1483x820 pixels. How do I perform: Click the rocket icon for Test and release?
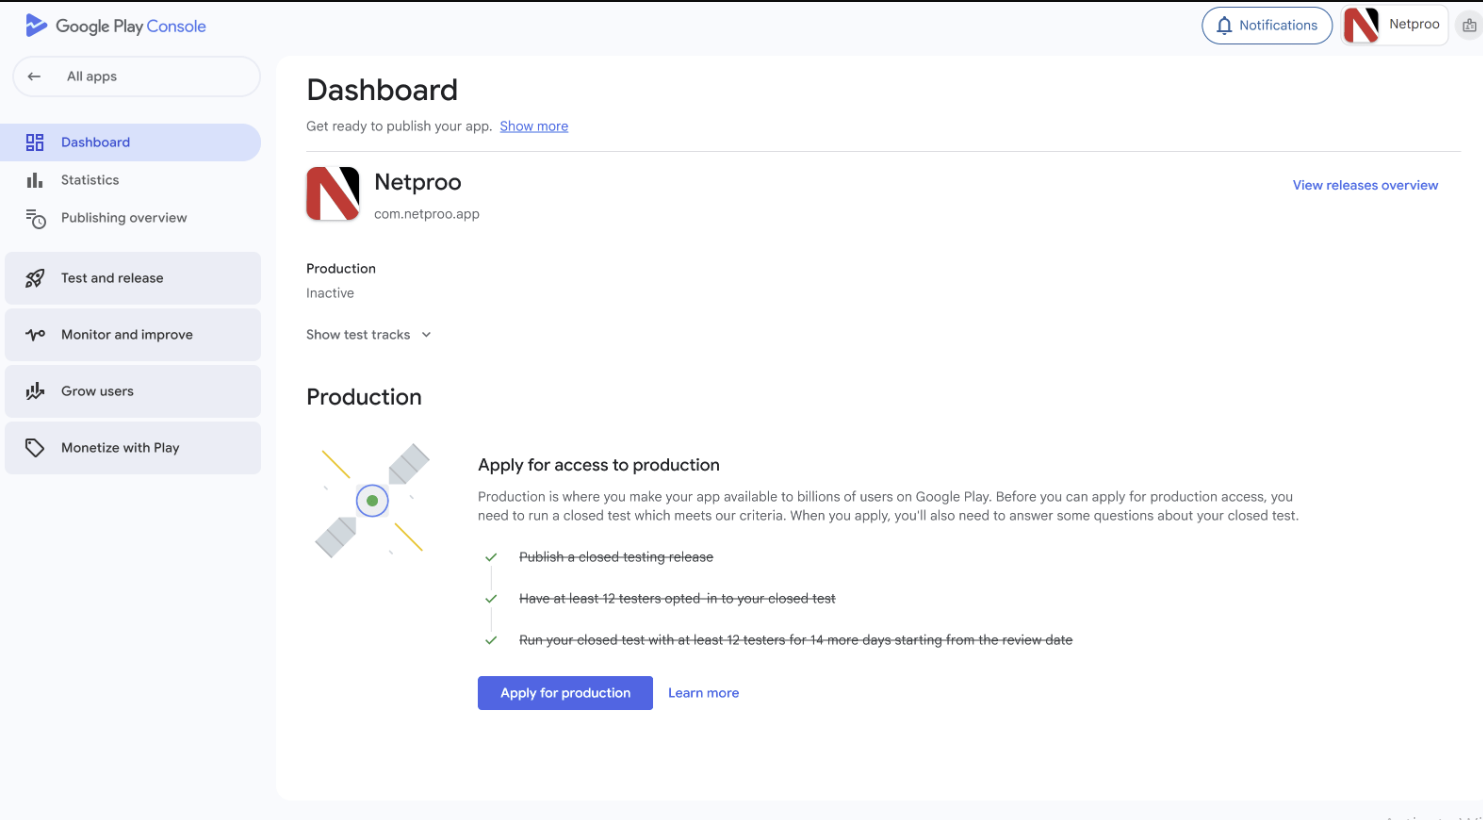coord(35,278)
